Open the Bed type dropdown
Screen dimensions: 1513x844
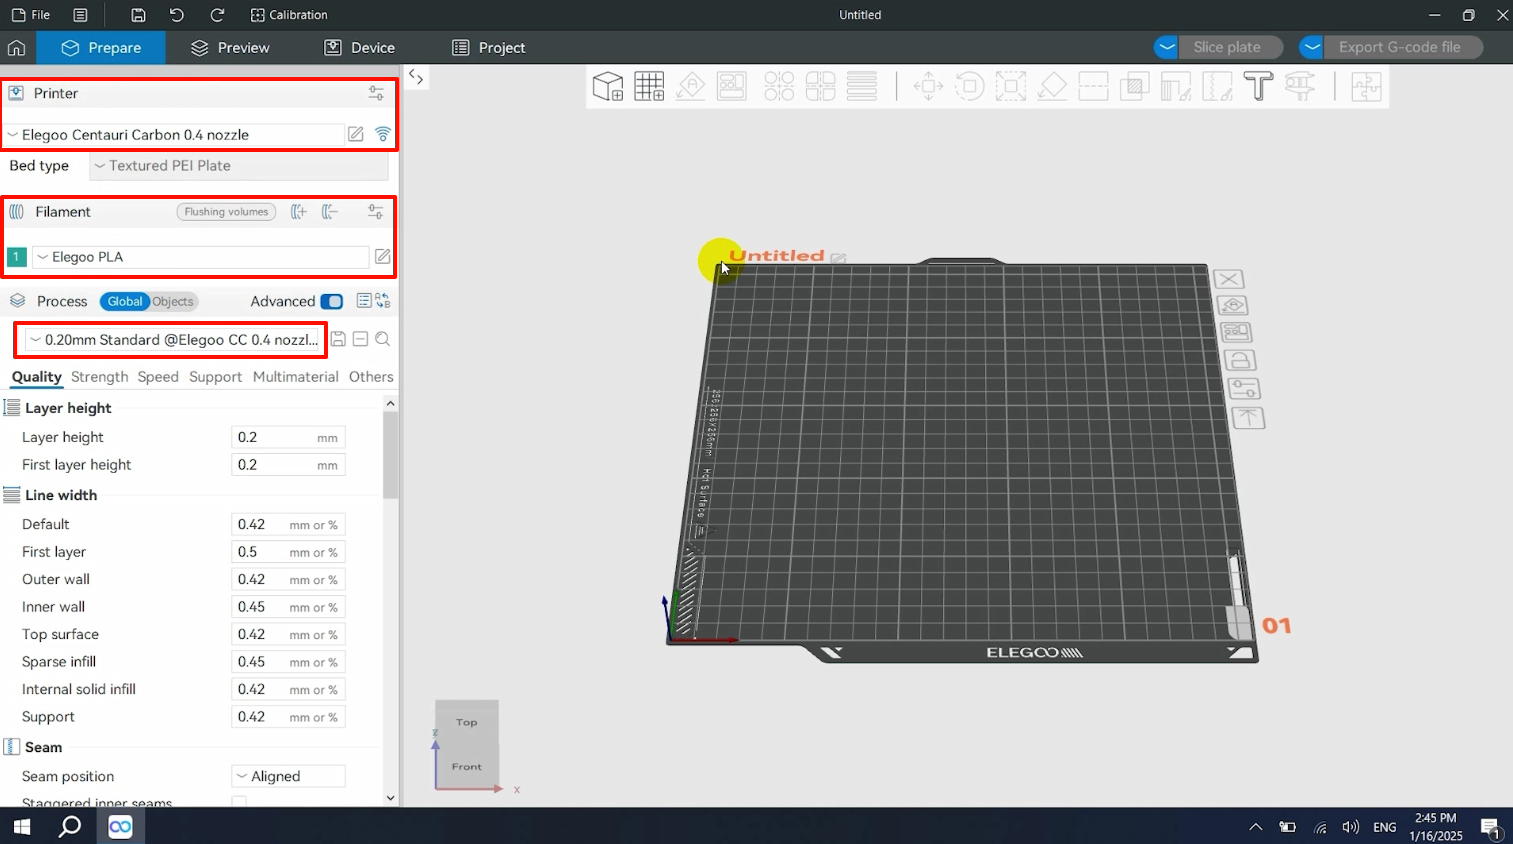238,165
